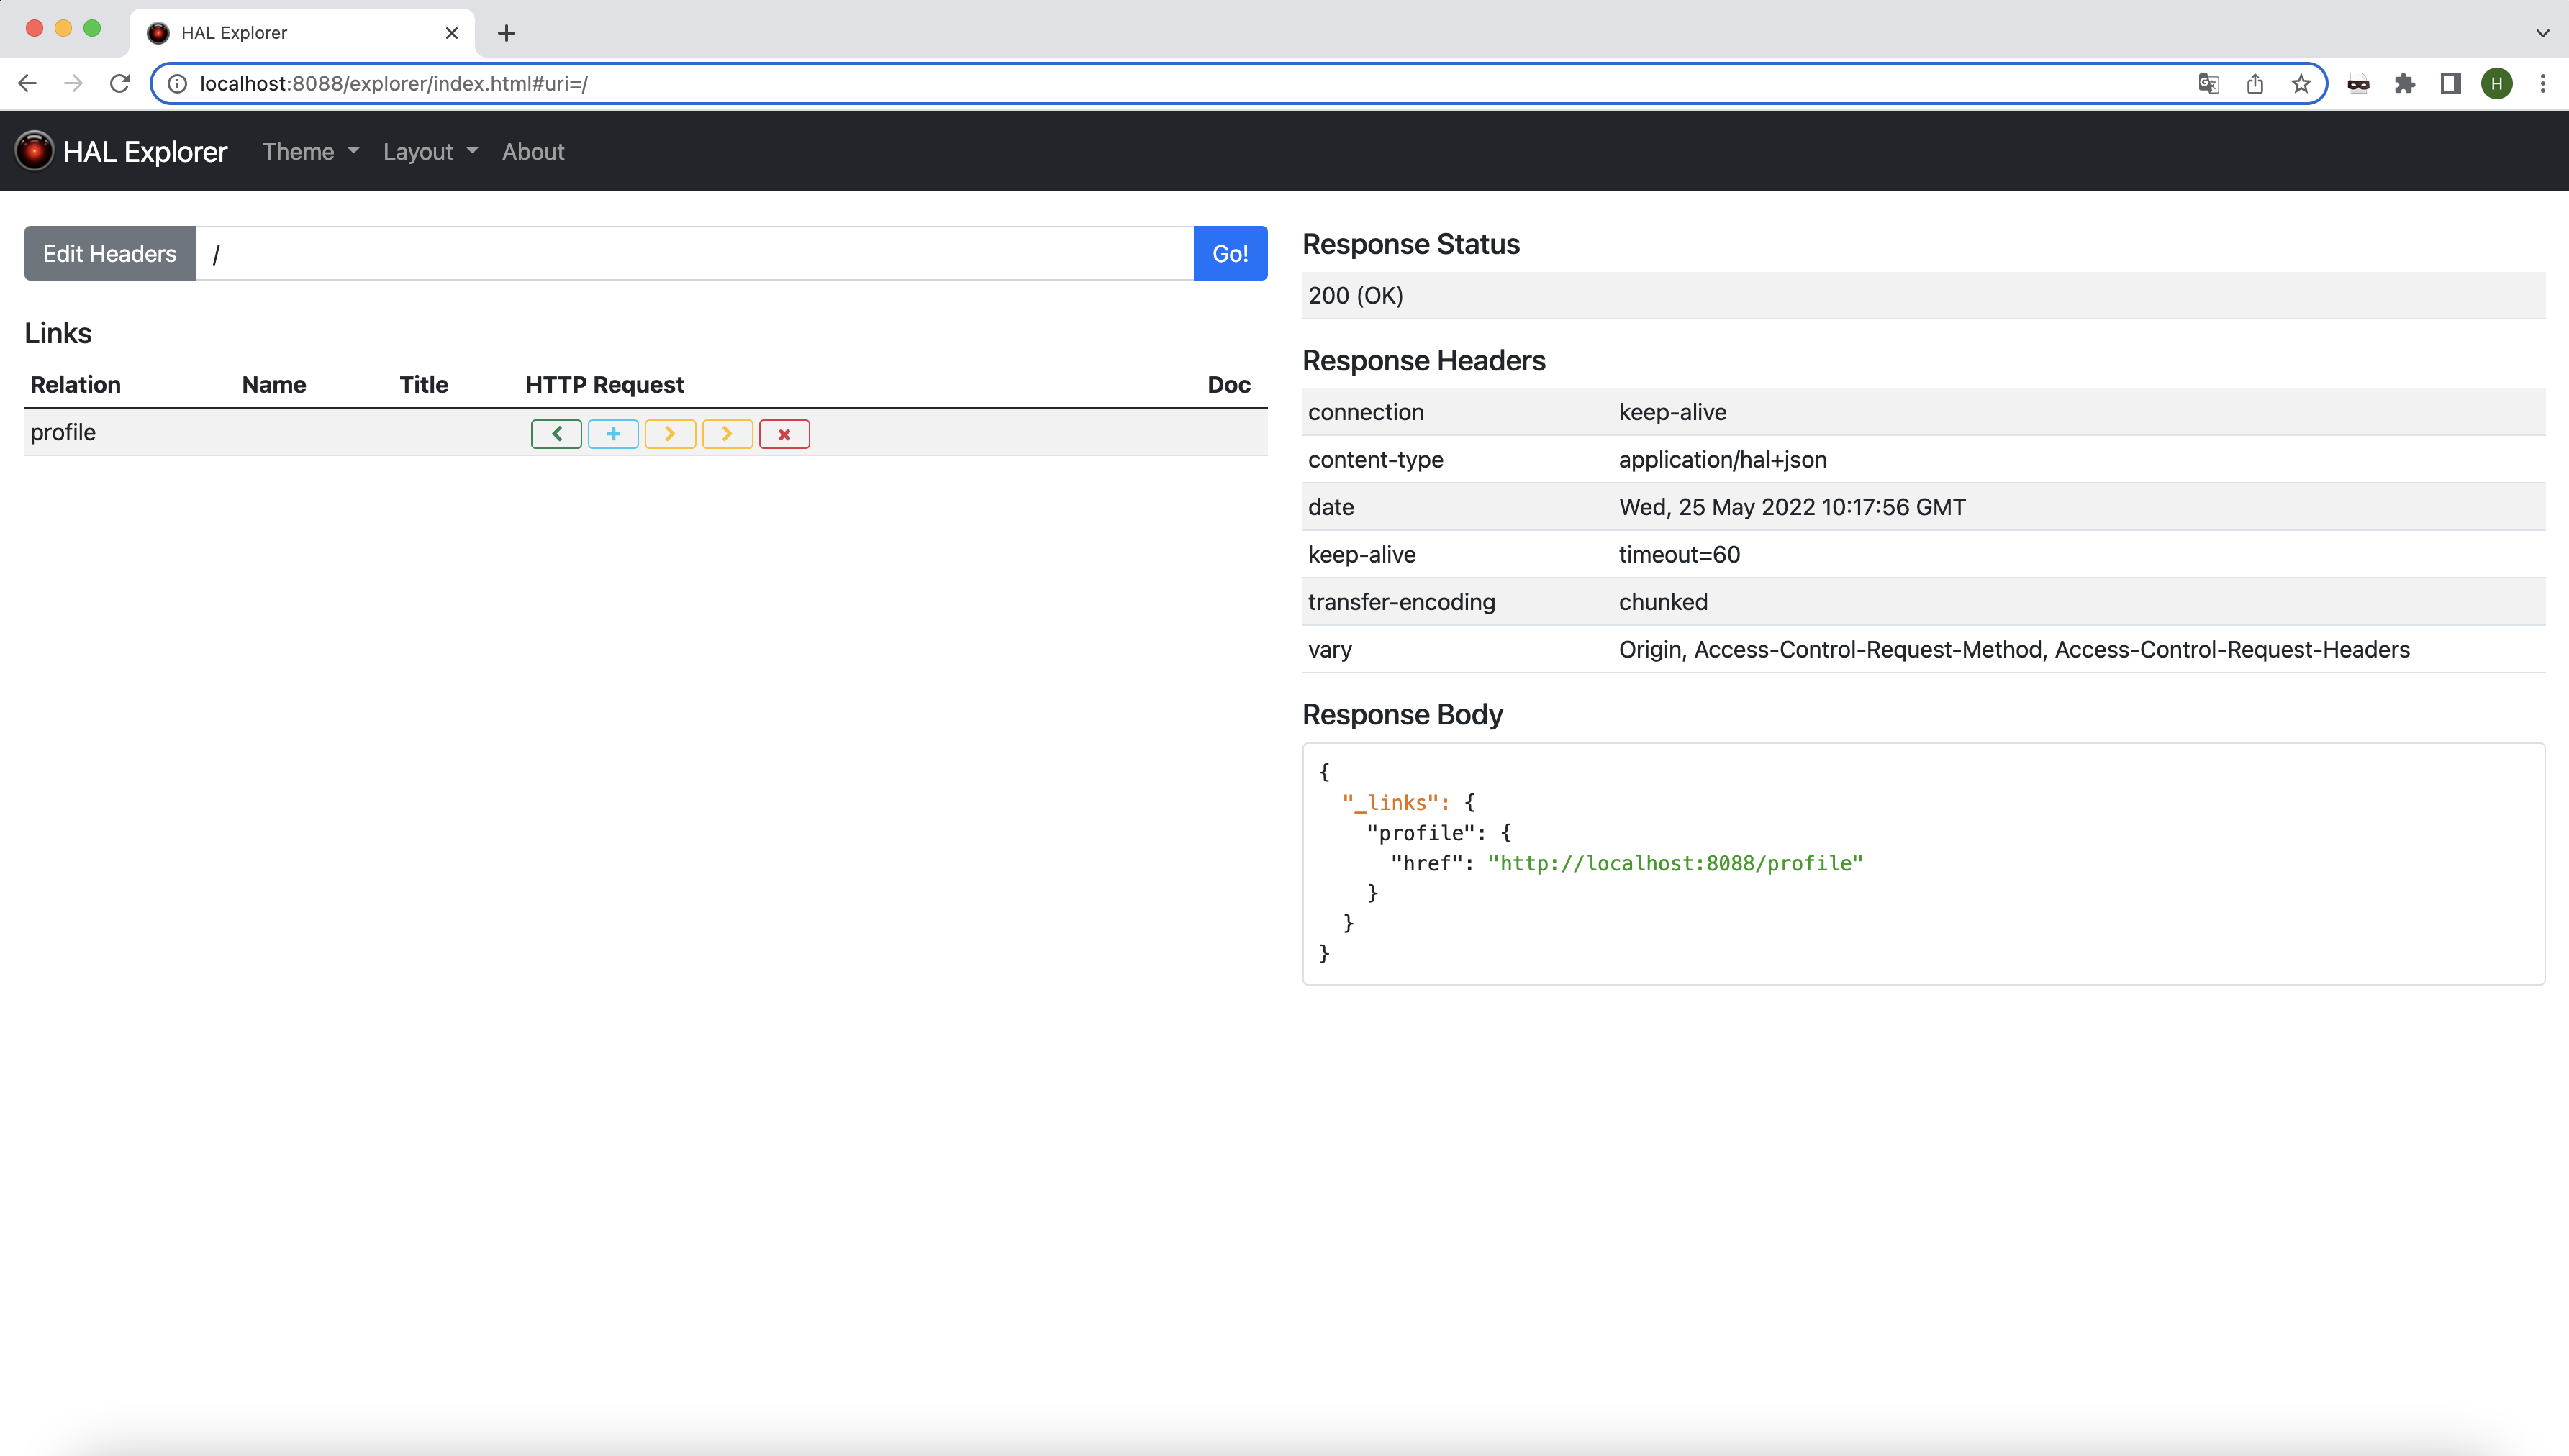This screenshot has width=2569, height=1456.
Task: Bookmark this page with the star icon
Action: [2301, 84]
